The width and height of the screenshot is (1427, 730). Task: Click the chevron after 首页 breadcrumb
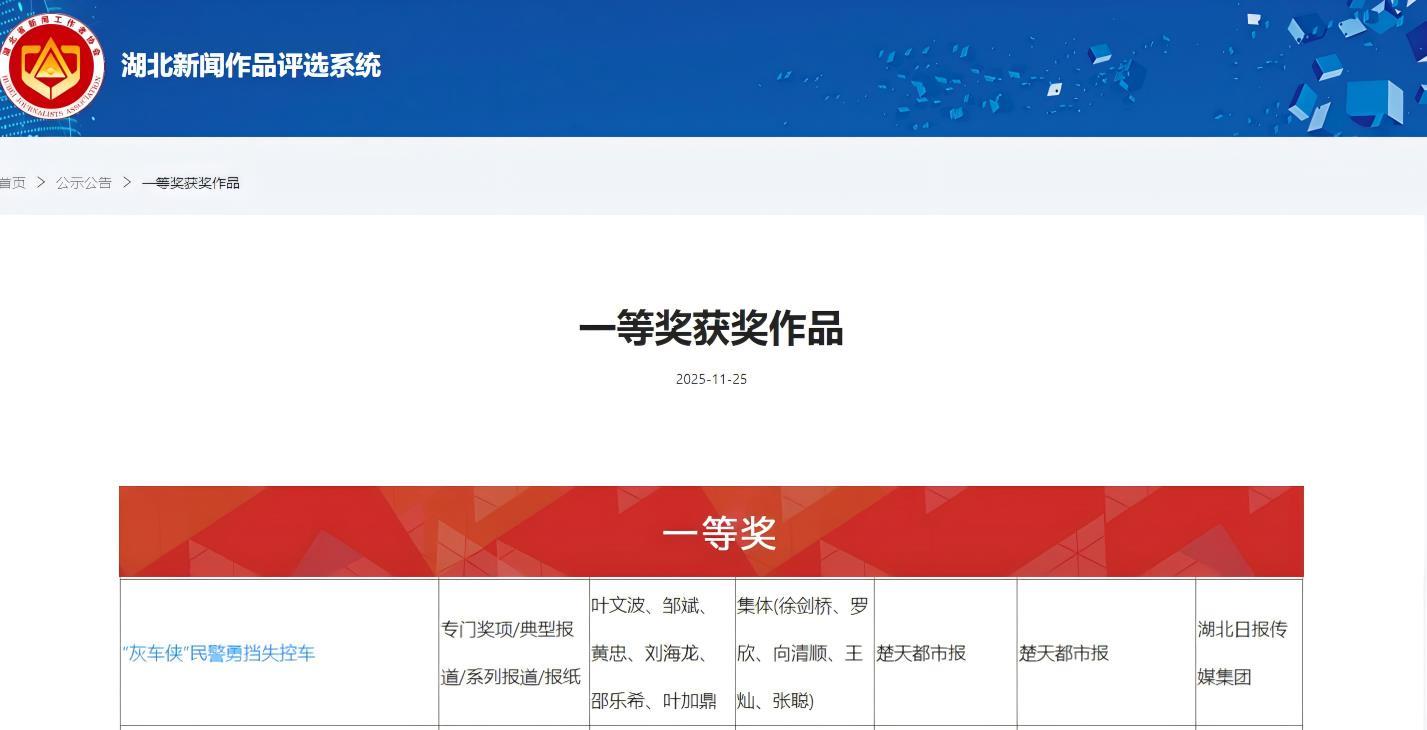coord(41,183)
